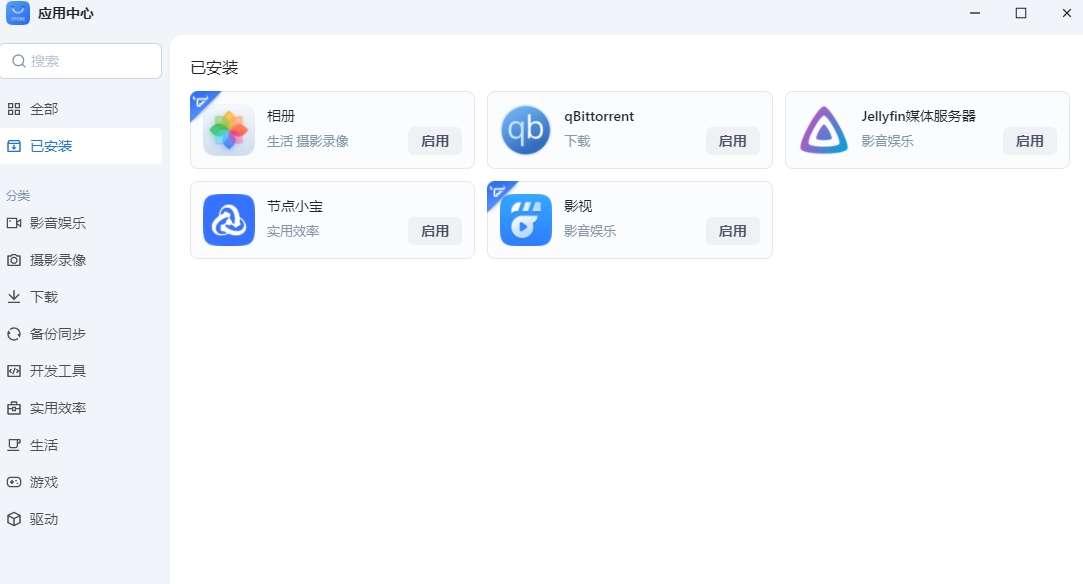Open the 影音娱乐 category in the sidebar
This screenshot has width=1083, height=584.
tap(81, 223)
